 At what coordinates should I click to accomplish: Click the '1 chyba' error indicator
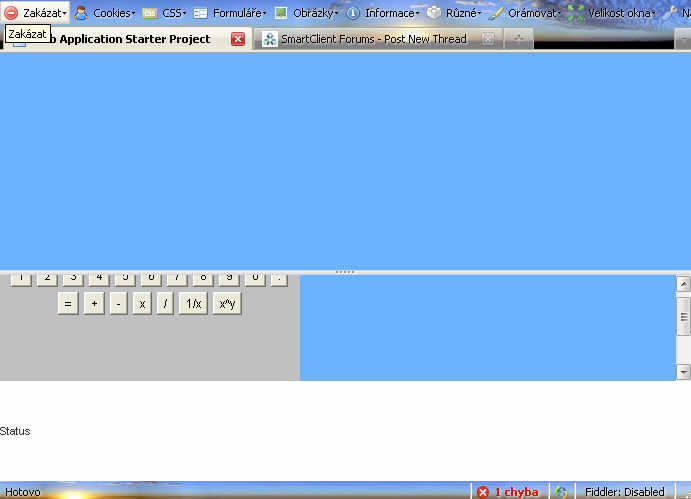509,492
